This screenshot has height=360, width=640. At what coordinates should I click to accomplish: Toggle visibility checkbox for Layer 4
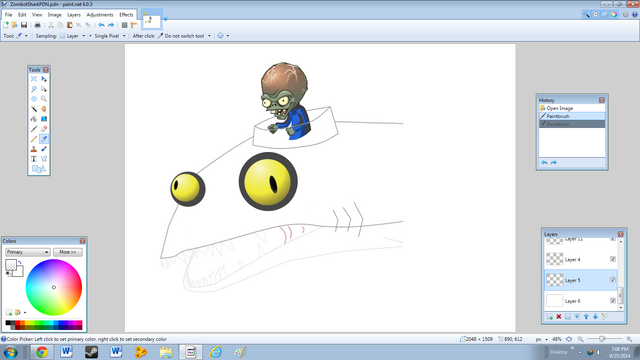613,259
